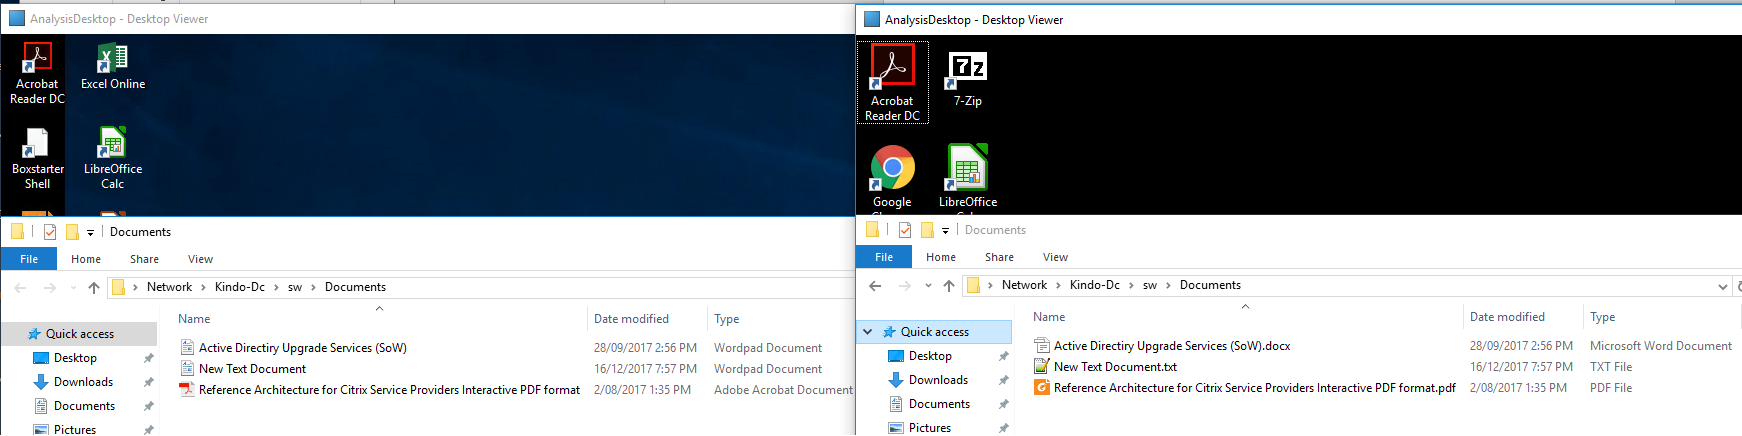
Task: Expand chevron after Network in right address bar
Action: pyautogui.click(x=1058, y=286)
